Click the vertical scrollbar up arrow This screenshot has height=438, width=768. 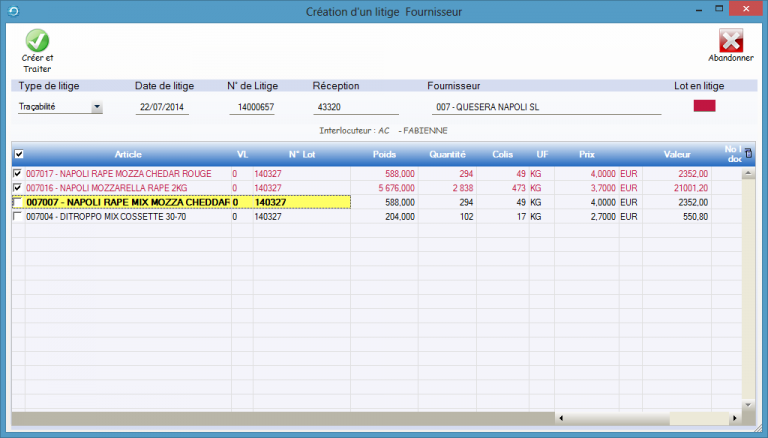tap(749, 173)
